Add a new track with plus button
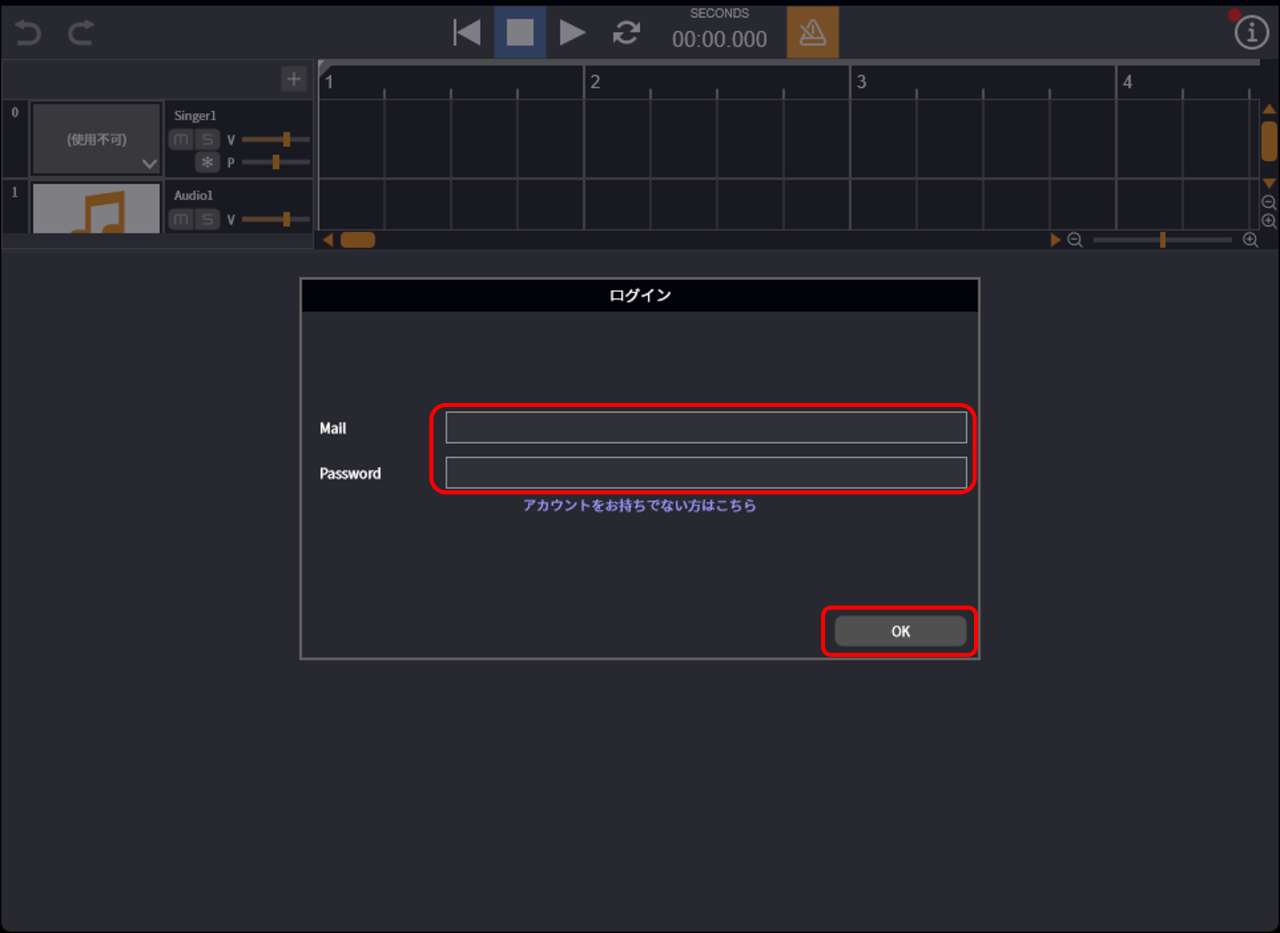The width and height of the screenshot is (1280, 933). click(x=293, y=79)
